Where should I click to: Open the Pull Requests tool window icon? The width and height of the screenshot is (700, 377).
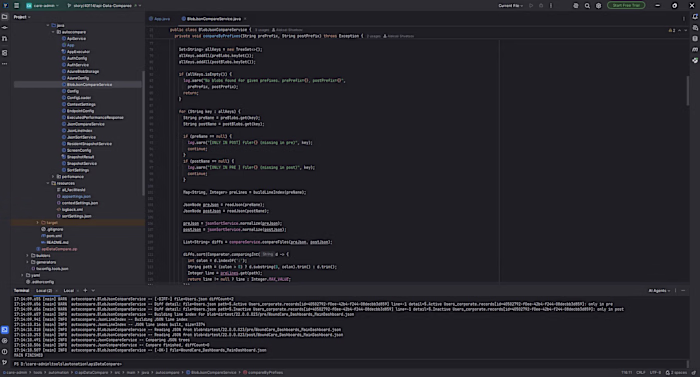pos(4,39)
